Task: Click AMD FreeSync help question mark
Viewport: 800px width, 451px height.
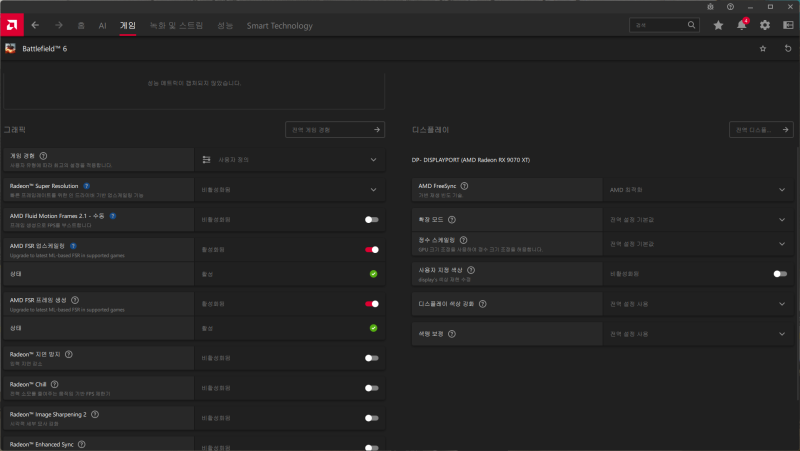Action: [x=464, y=186]
